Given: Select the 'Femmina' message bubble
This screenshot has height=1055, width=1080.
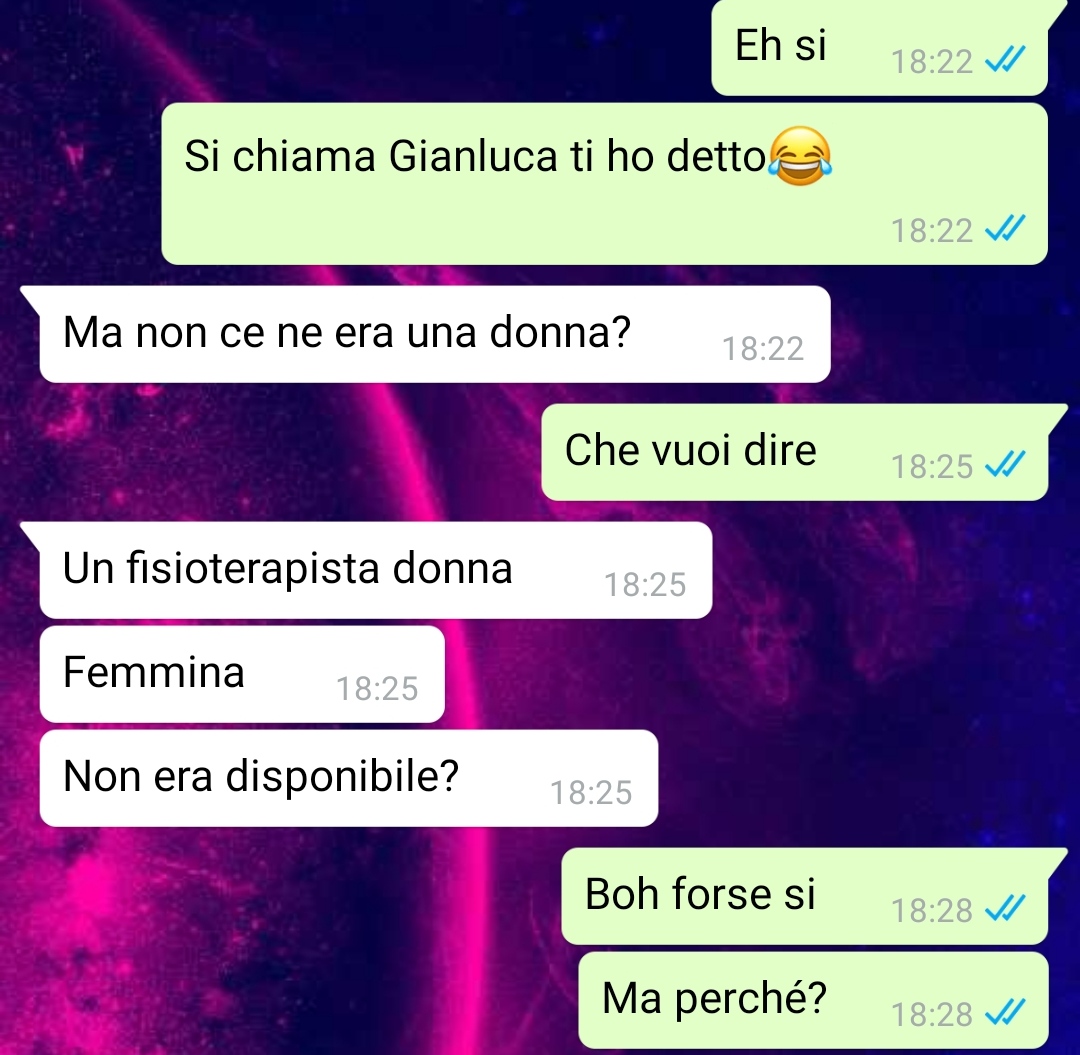Looking at the screenshot, I should click(x=242, y=674).
